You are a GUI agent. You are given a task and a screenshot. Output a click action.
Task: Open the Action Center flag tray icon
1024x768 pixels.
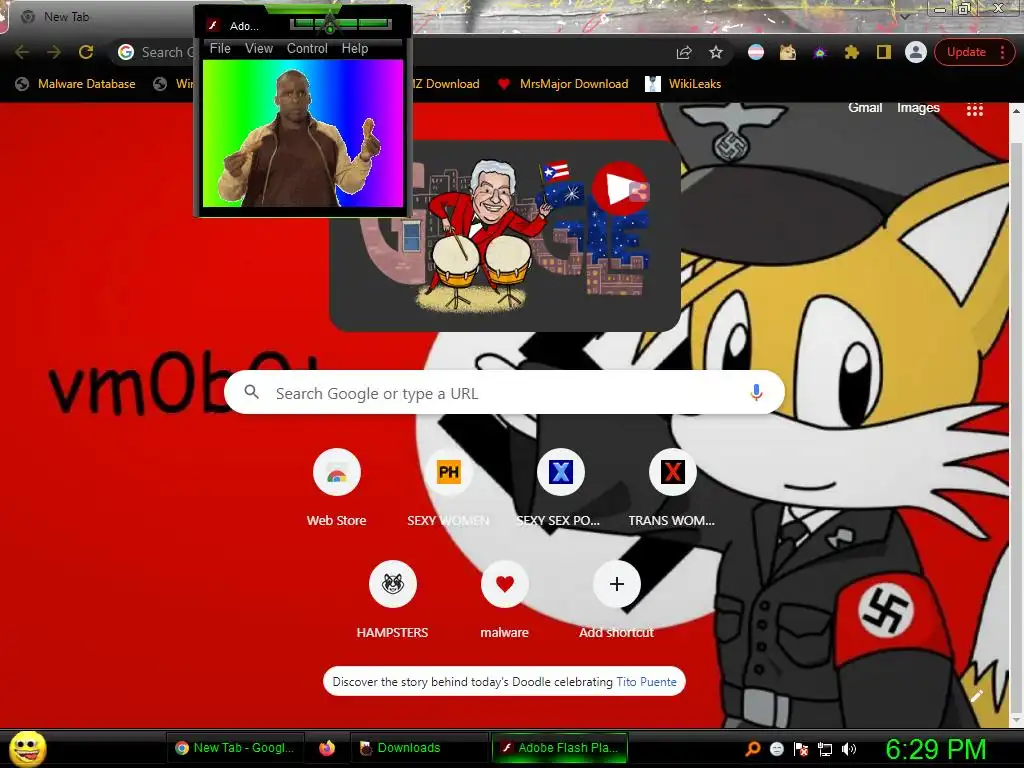pos(801,749)
